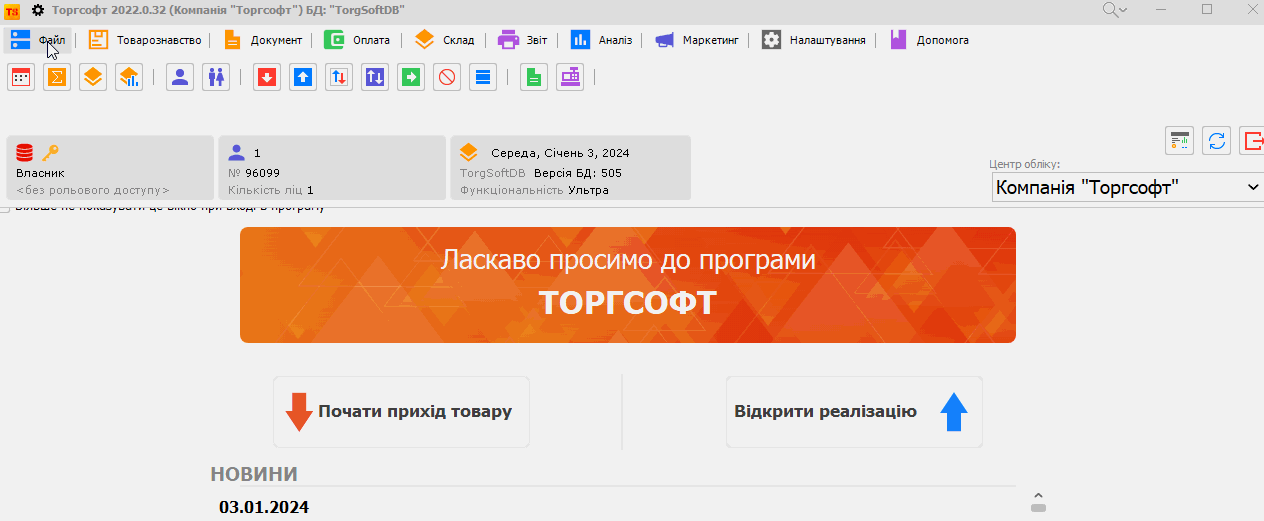Open the Маркетинг menu
The width and height of the screenshot is (1264, 521).
point(696,40)
